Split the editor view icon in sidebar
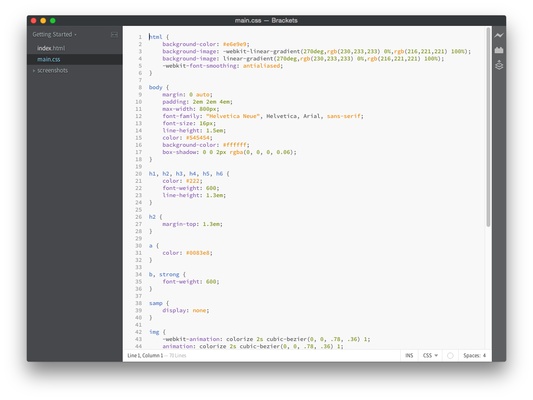533x400 pixels. click(x=114, y=35)
